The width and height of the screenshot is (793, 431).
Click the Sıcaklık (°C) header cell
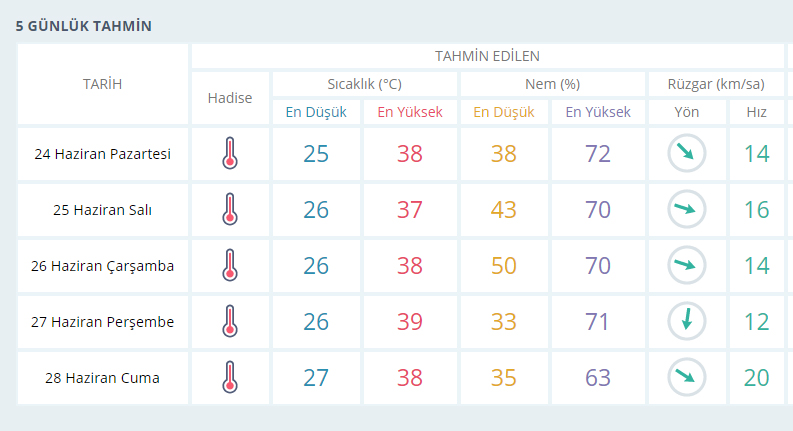click(364, 84)
